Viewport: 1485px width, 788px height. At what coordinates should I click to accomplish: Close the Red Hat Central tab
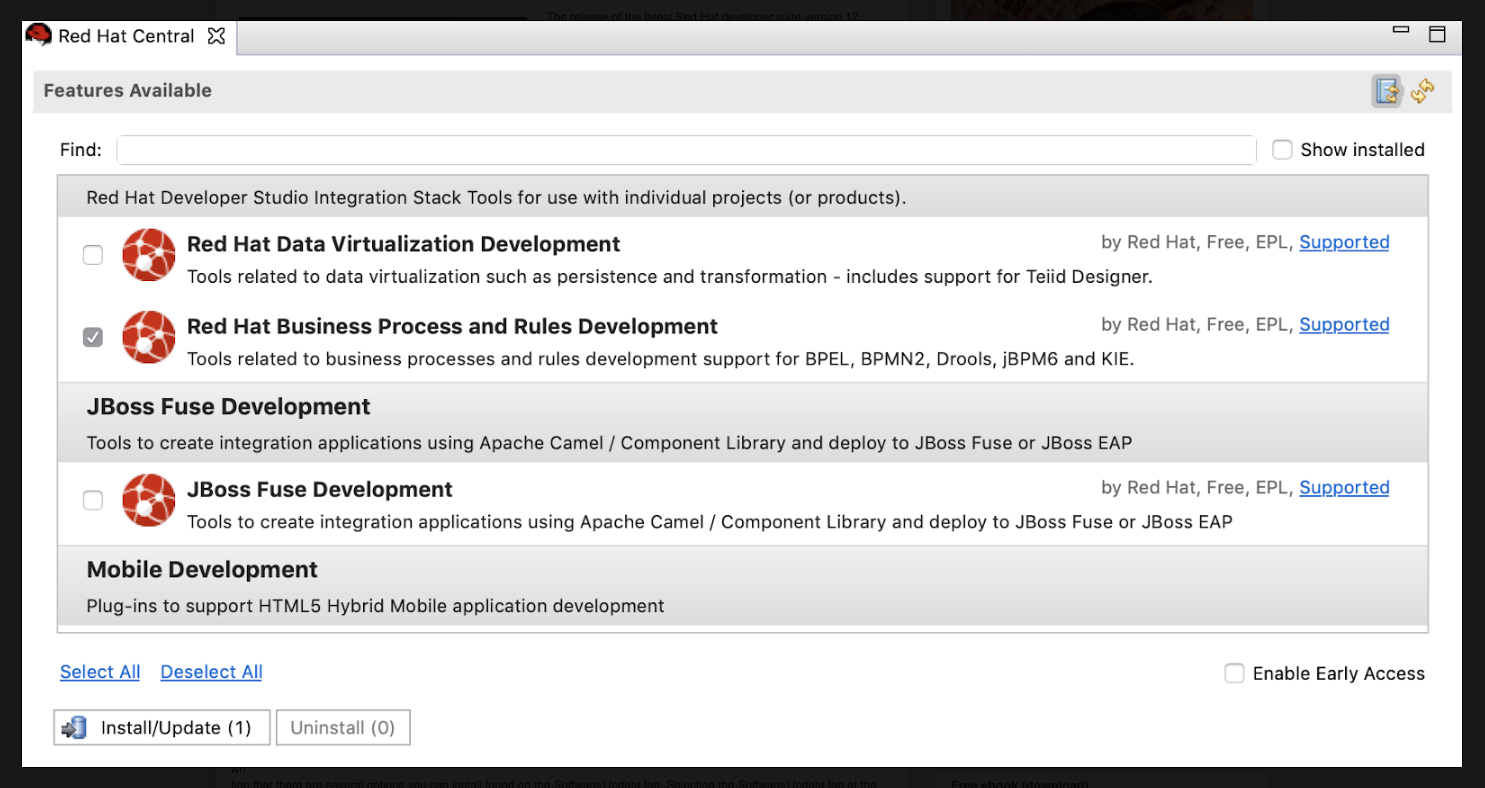216,37
